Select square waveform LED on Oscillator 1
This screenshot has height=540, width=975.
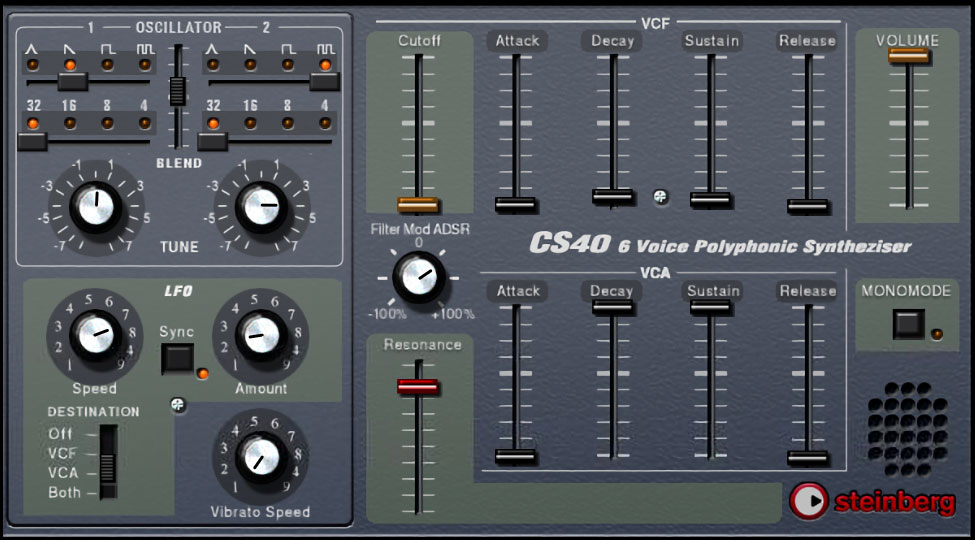coord(108,65)
